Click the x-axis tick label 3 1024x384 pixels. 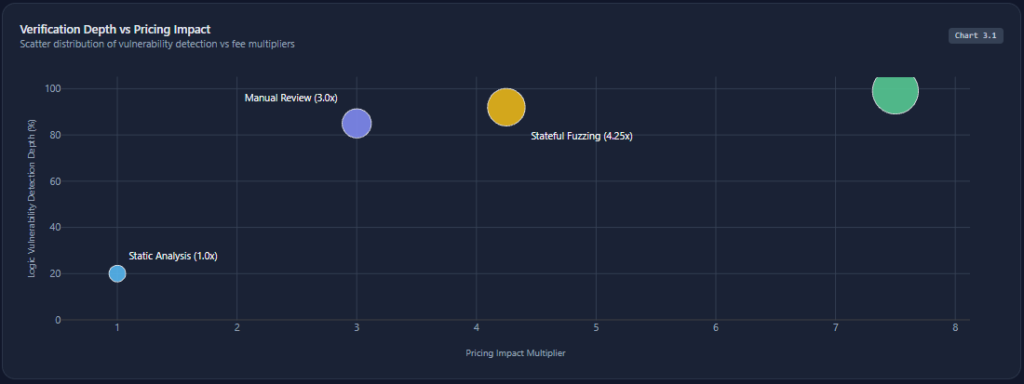pos(357,328)
